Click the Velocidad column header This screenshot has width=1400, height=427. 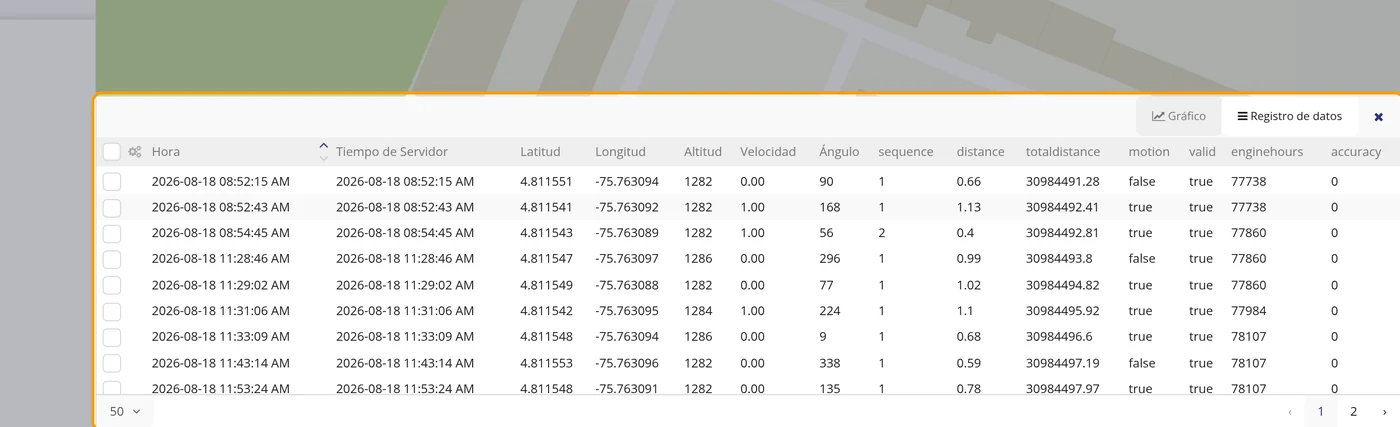[x=768, y=152]
